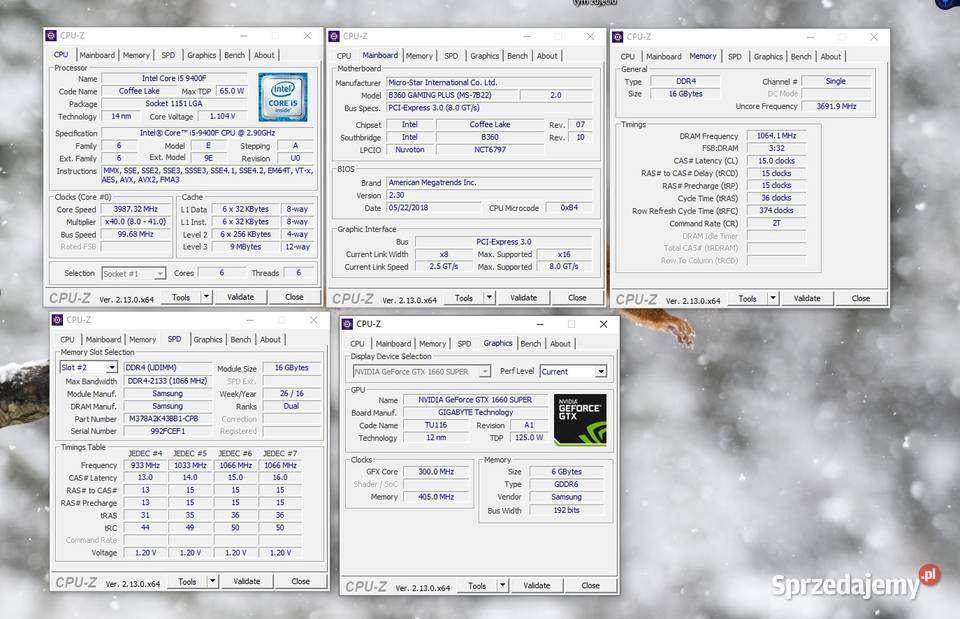Open the Socket #1 selection dropdown
The height and width of the screenshot is (619, 960).
pyautogui.click(x=133, y=272)
